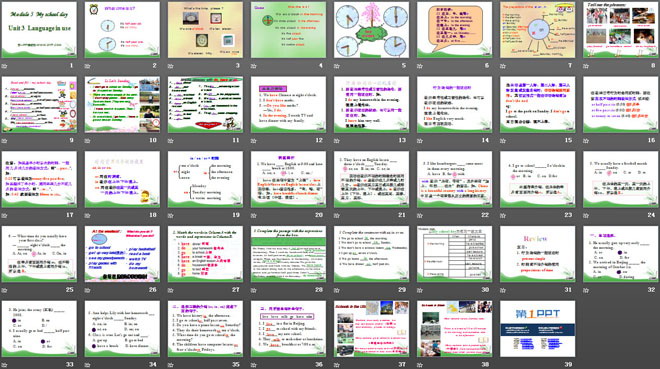Select slide 27 match words in Column A
This screenshot has width=660, height=369.
pyautogui.click(x=205, y=254)
